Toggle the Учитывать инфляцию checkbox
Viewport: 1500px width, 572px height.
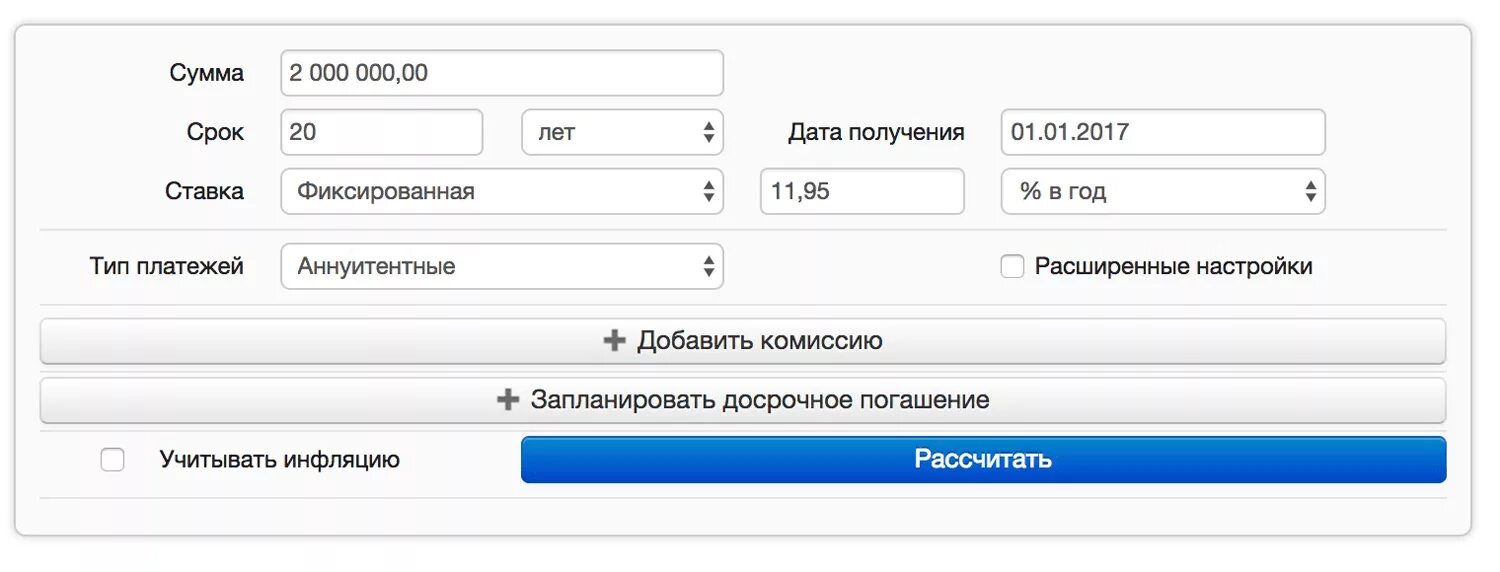(113, 460)
